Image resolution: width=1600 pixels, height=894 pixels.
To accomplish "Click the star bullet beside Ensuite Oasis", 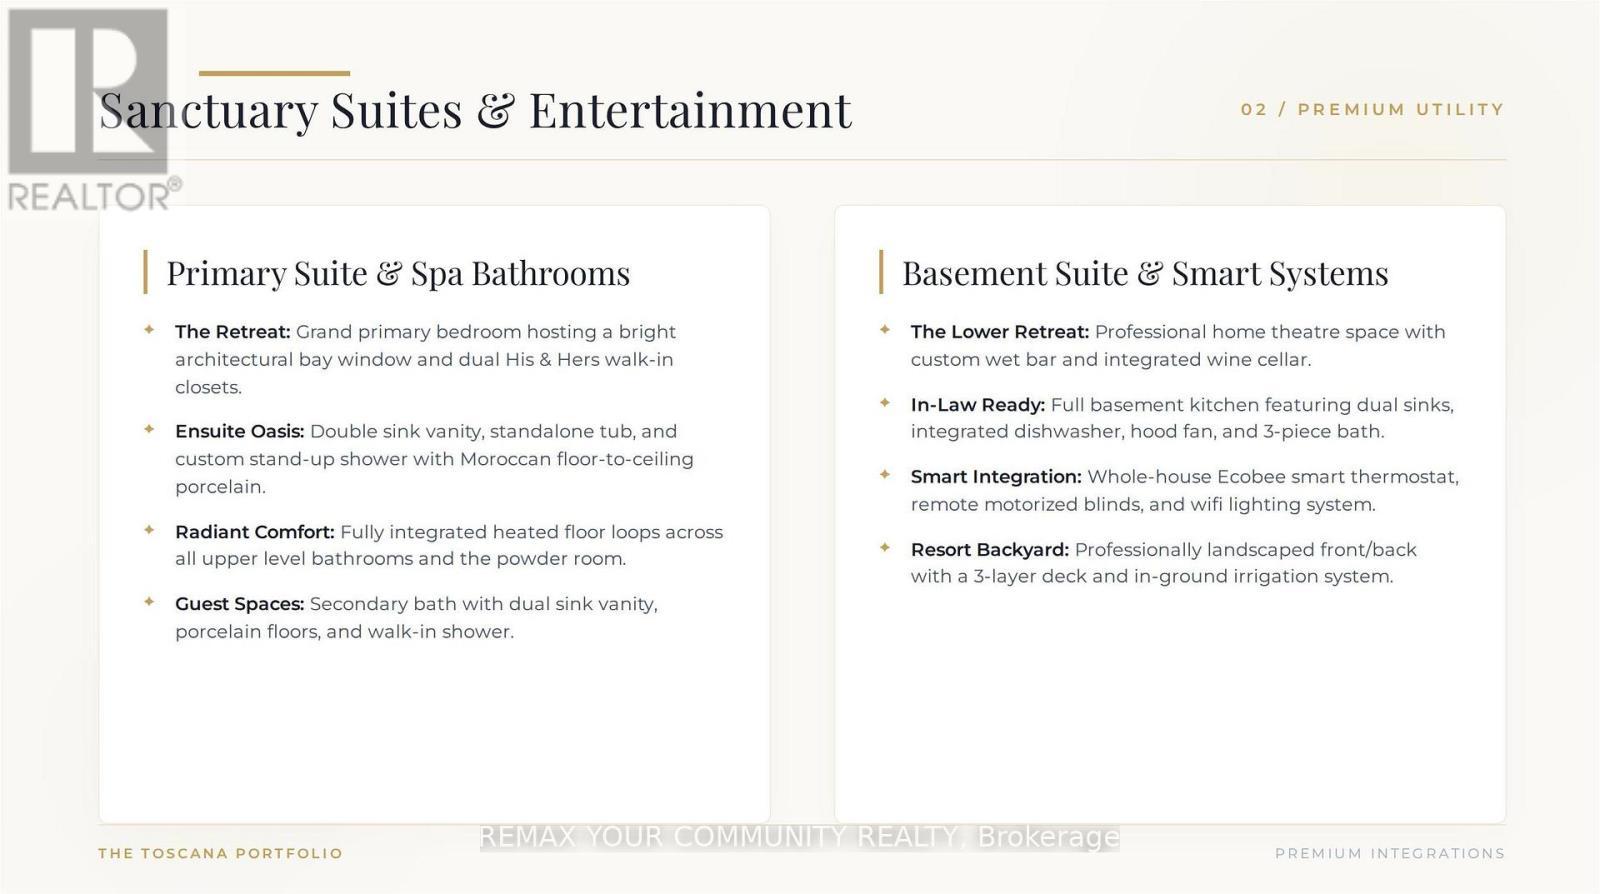I will pos(149,429).
